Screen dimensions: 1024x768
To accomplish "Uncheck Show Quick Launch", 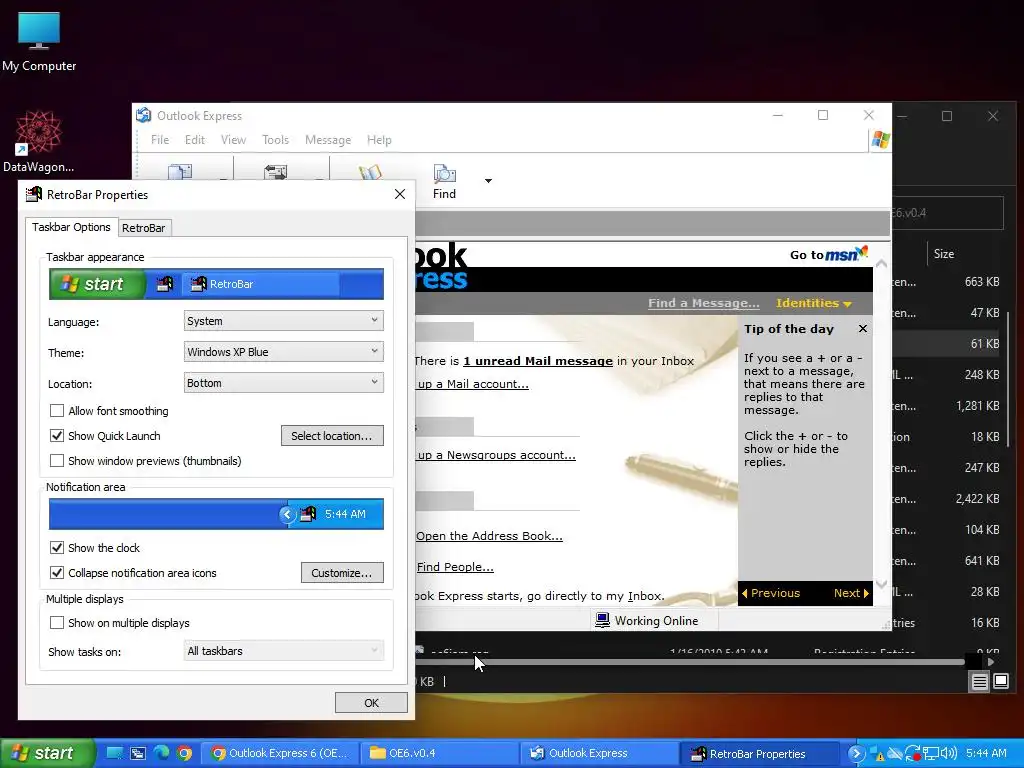I will point(57,436).
